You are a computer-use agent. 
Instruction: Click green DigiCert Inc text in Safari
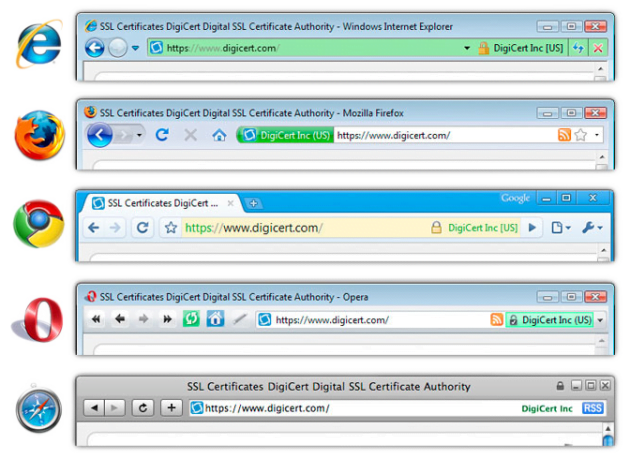[x=547, y=409]
